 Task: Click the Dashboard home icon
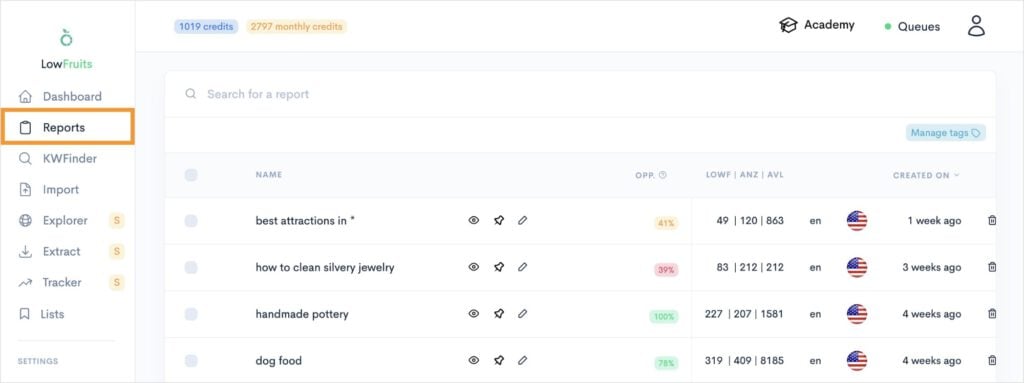point(25,97)
